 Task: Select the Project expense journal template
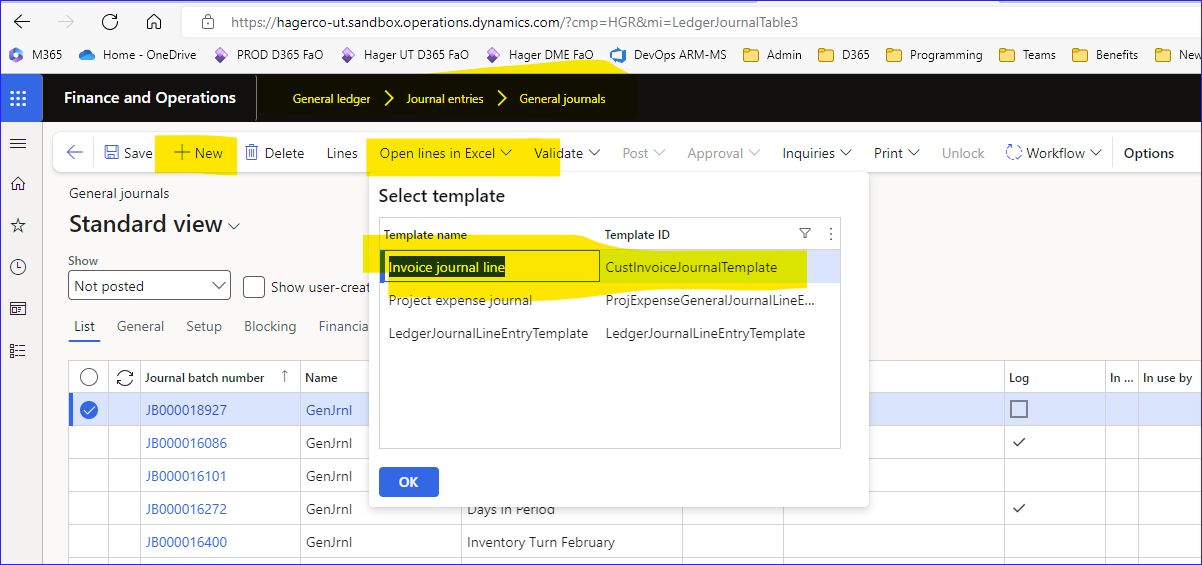coord(460,300)
